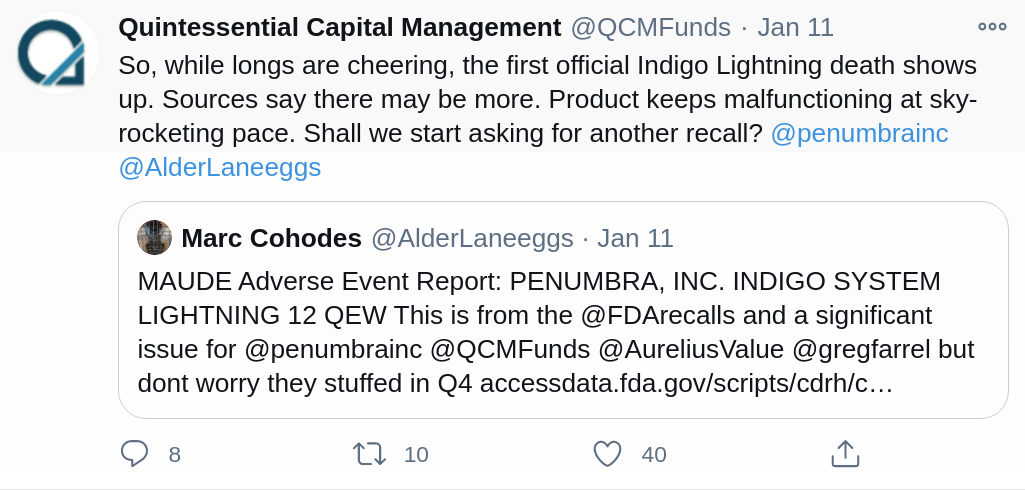
Task: Open Marc Cohodes' small profile picture
Action: click(x=154, y=237)
